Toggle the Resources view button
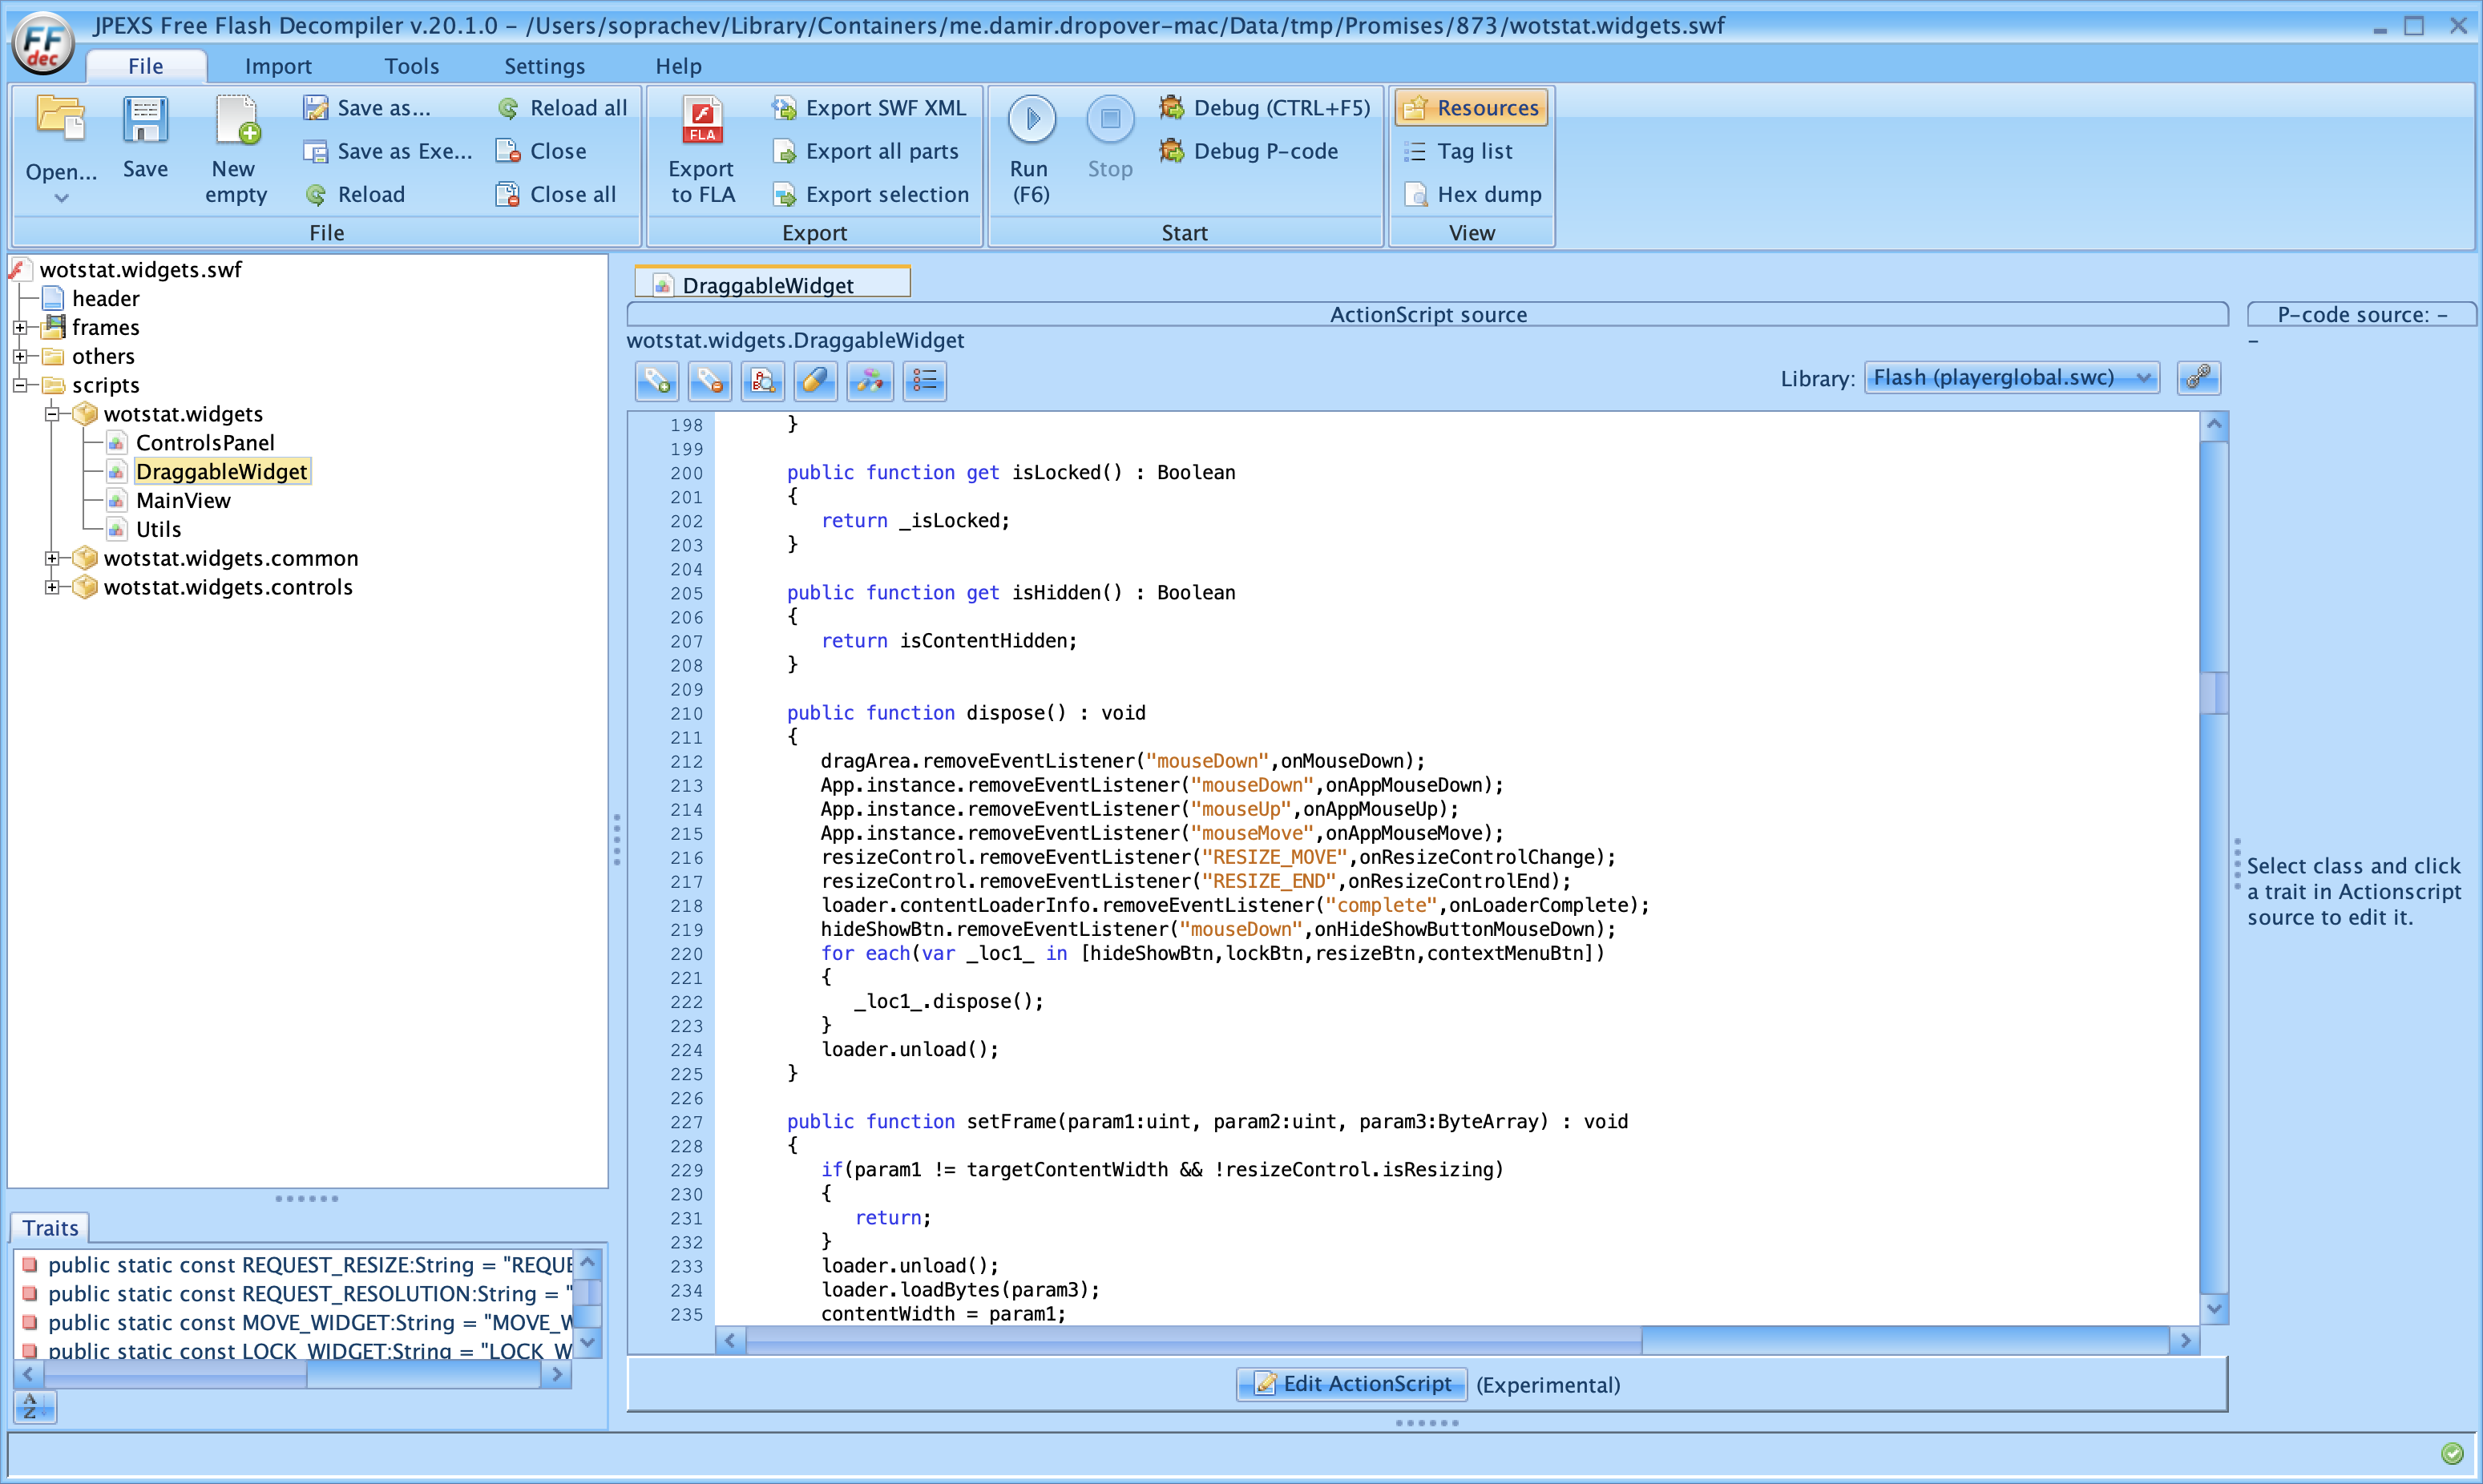The height and width of the screenshot is (1484, 2483). click(x=1471, y=108)
